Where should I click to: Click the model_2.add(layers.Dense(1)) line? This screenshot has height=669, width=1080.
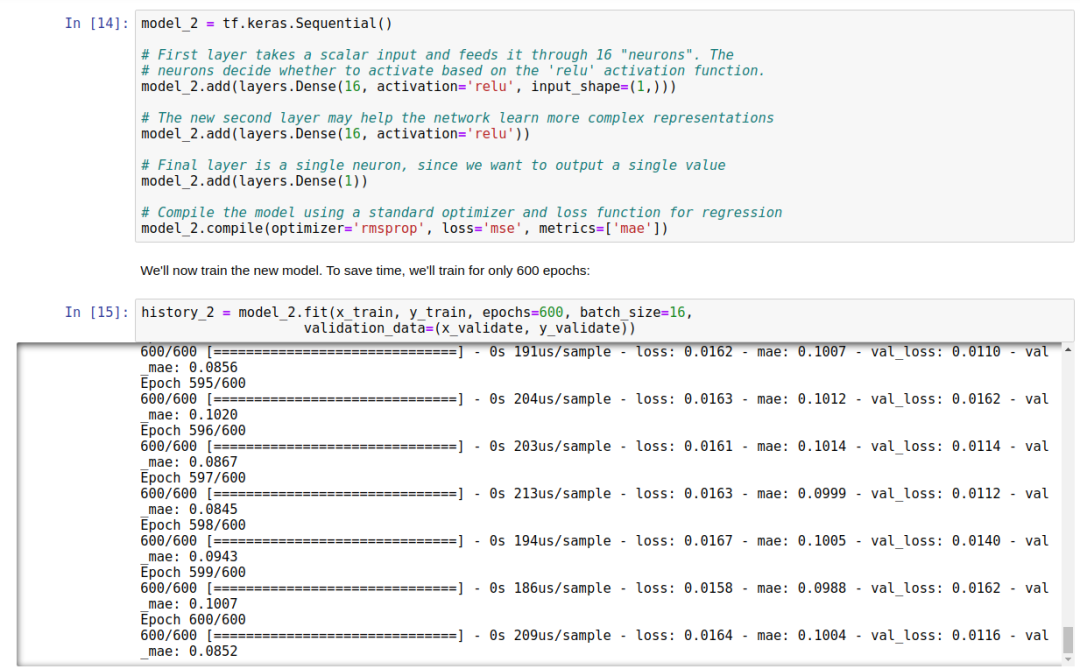coord(254,181)
